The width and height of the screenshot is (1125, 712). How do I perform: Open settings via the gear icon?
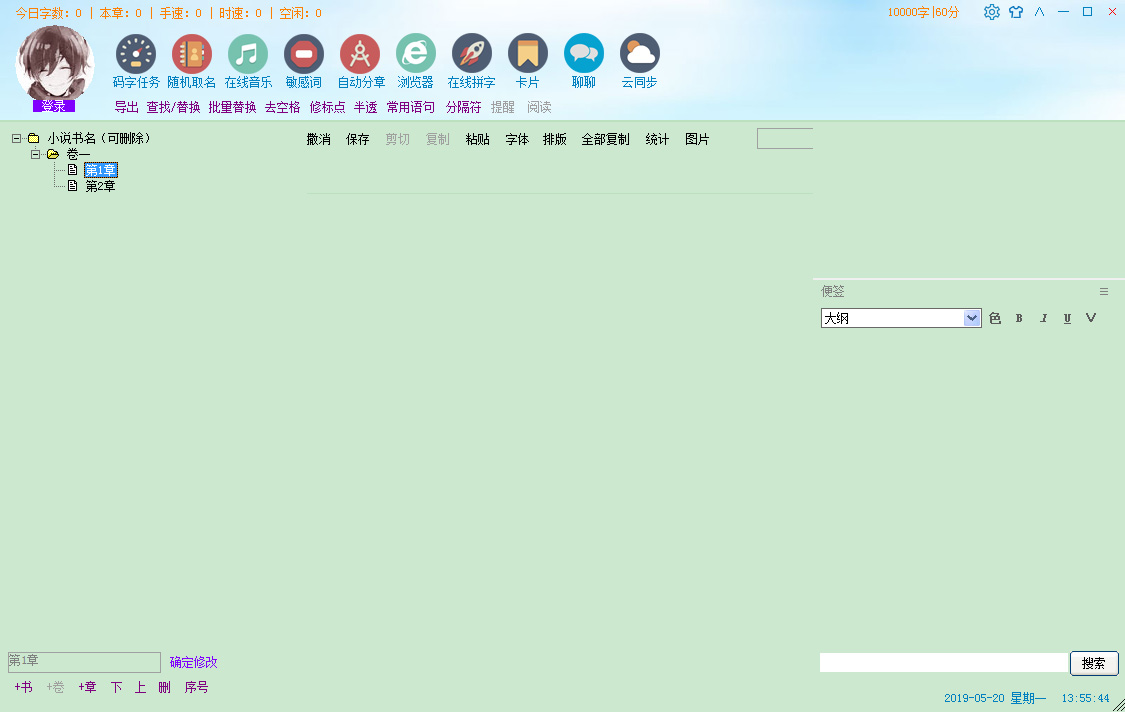992,12
